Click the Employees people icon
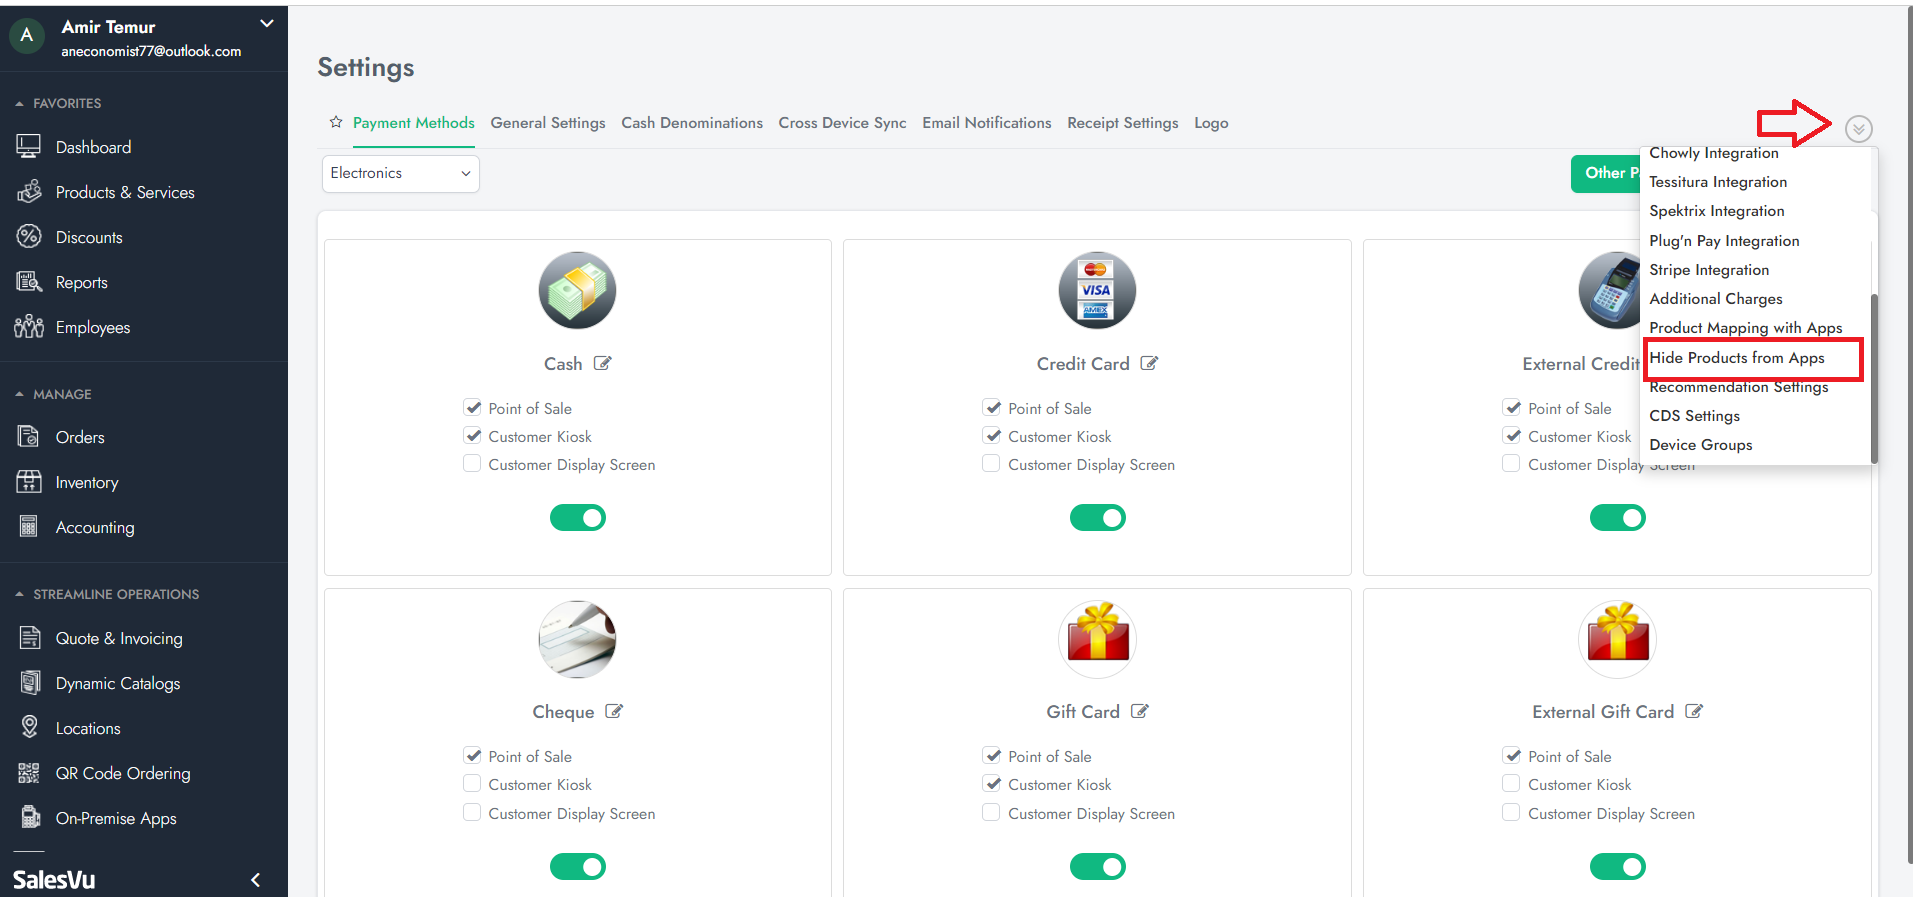Screen dimensions: 1913x897 coord(29,327)
